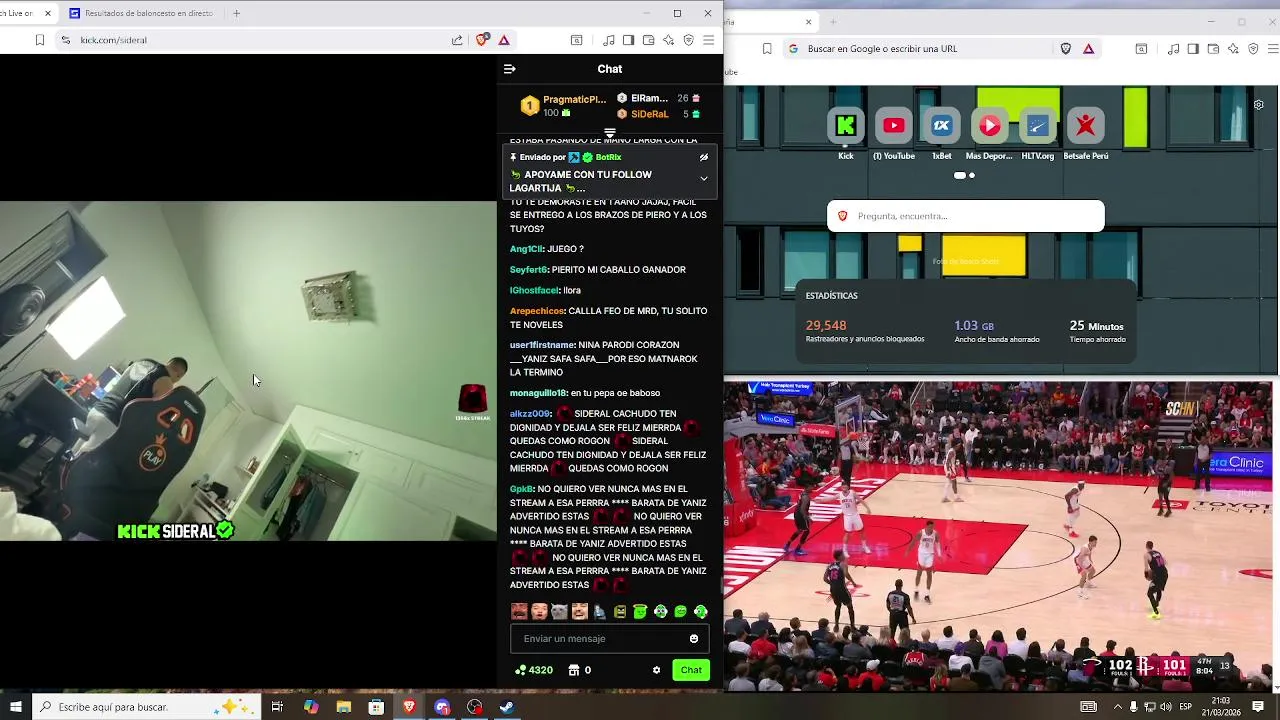Viewport: 1280px width, 720px height.
Task: Open Arepechicos username in chat
Action: click(x=537, y=311)
